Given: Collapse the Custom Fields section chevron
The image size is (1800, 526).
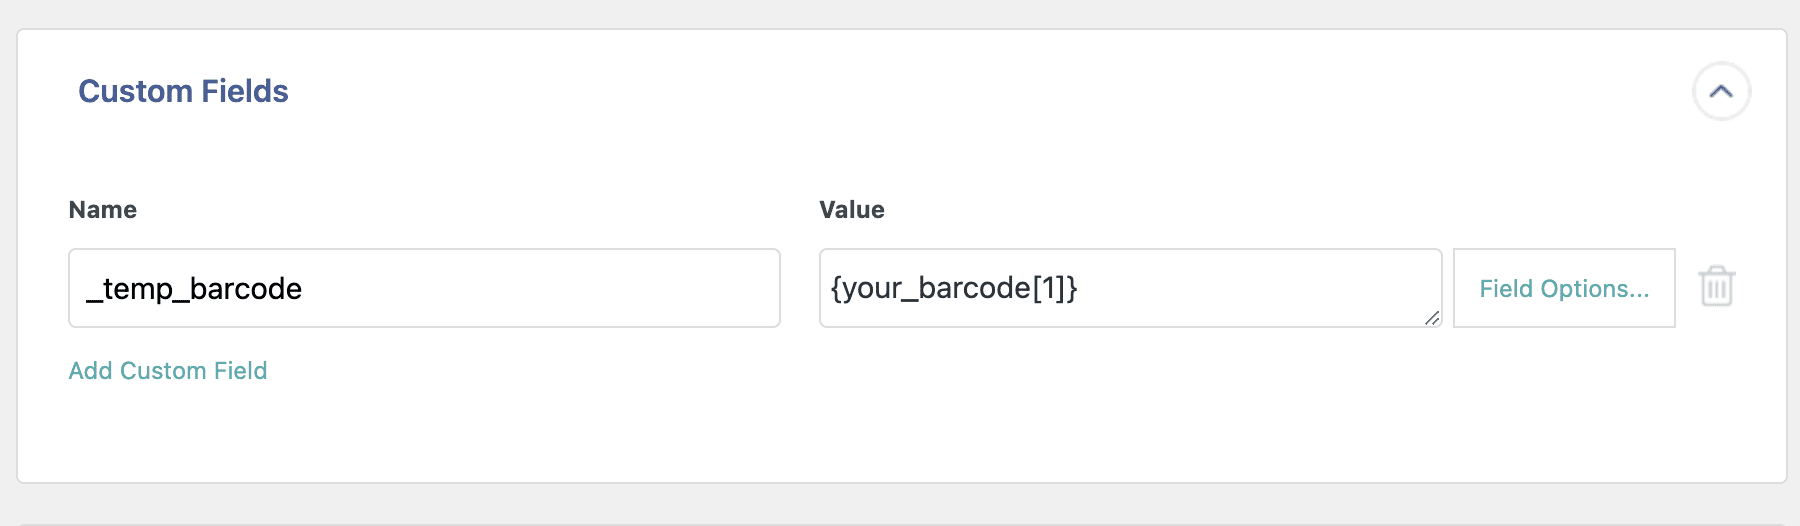Looking at the screenshot, I should click(1721, 91).
